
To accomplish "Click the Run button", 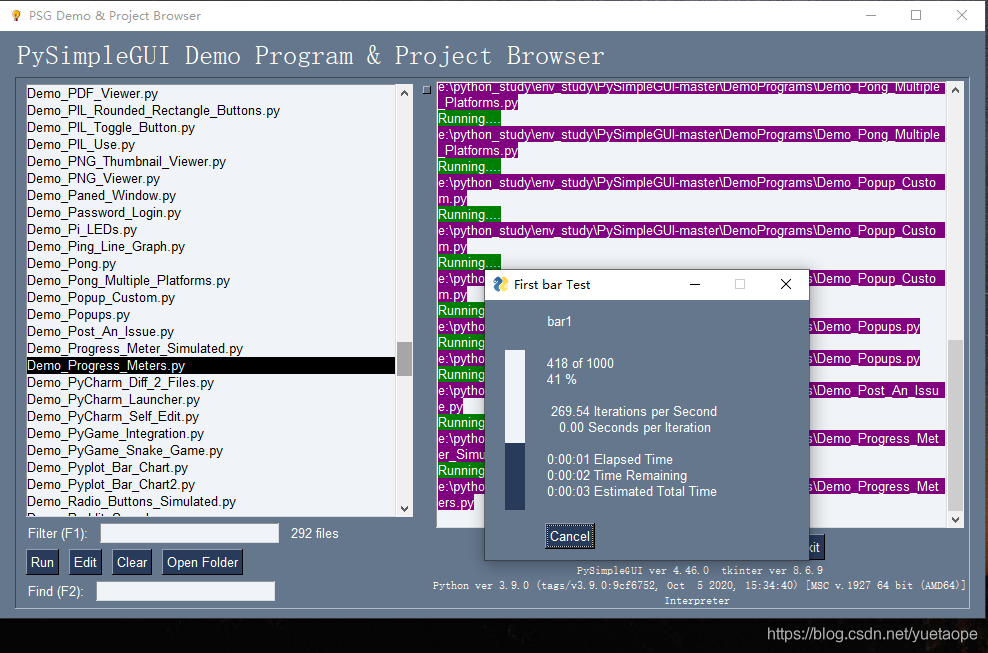I will tap(42, 562).
